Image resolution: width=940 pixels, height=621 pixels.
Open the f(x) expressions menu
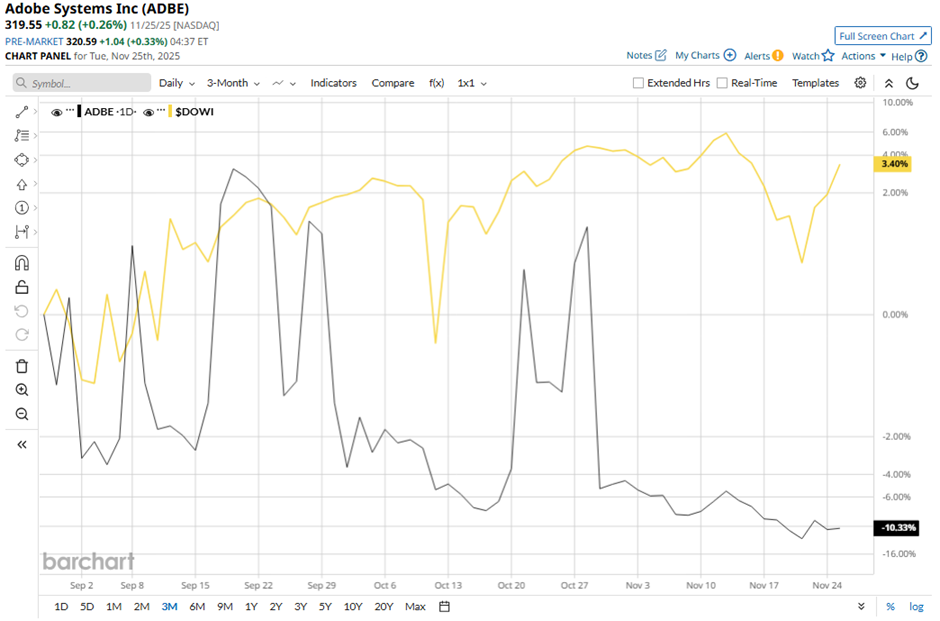point(436,83)
